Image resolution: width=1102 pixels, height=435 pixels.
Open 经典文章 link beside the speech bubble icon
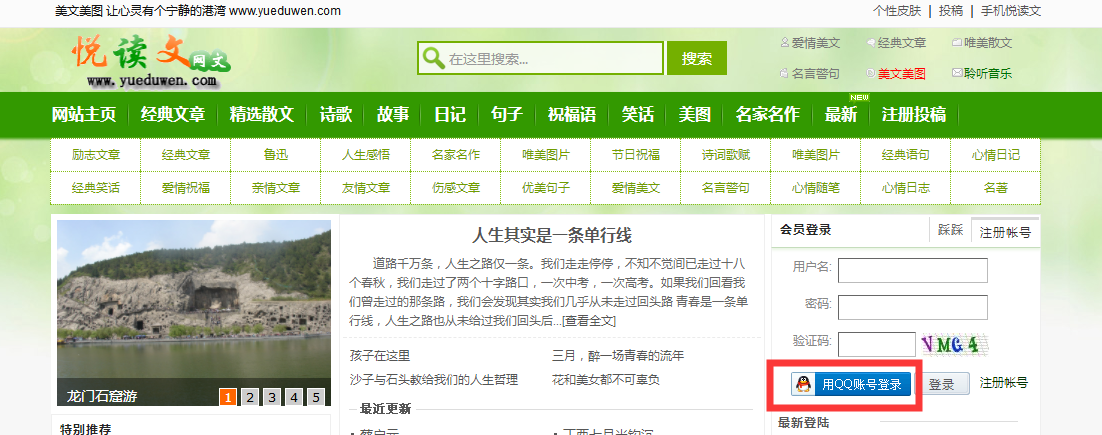coord(901,43)
